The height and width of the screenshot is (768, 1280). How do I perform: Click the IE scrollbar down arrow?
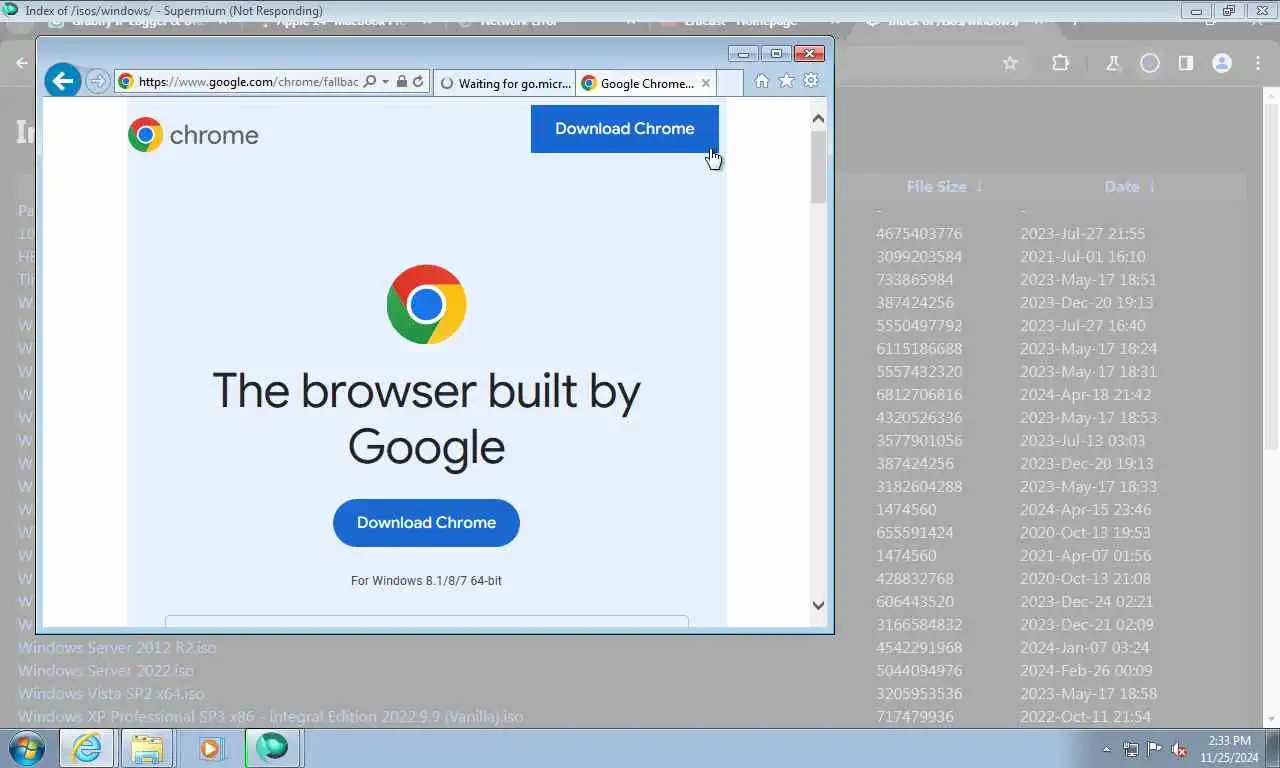click(818, 605)
